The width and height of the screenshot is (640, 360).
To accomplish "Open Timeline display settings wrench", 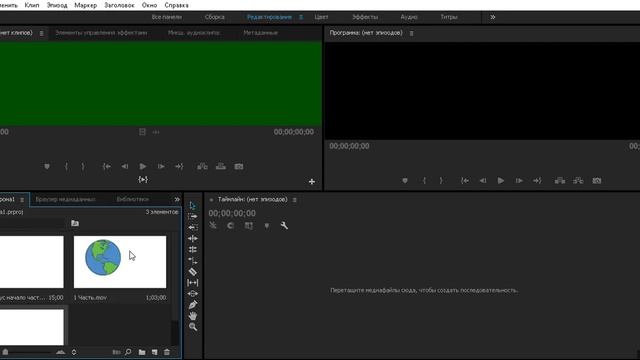I will [284, 225].
